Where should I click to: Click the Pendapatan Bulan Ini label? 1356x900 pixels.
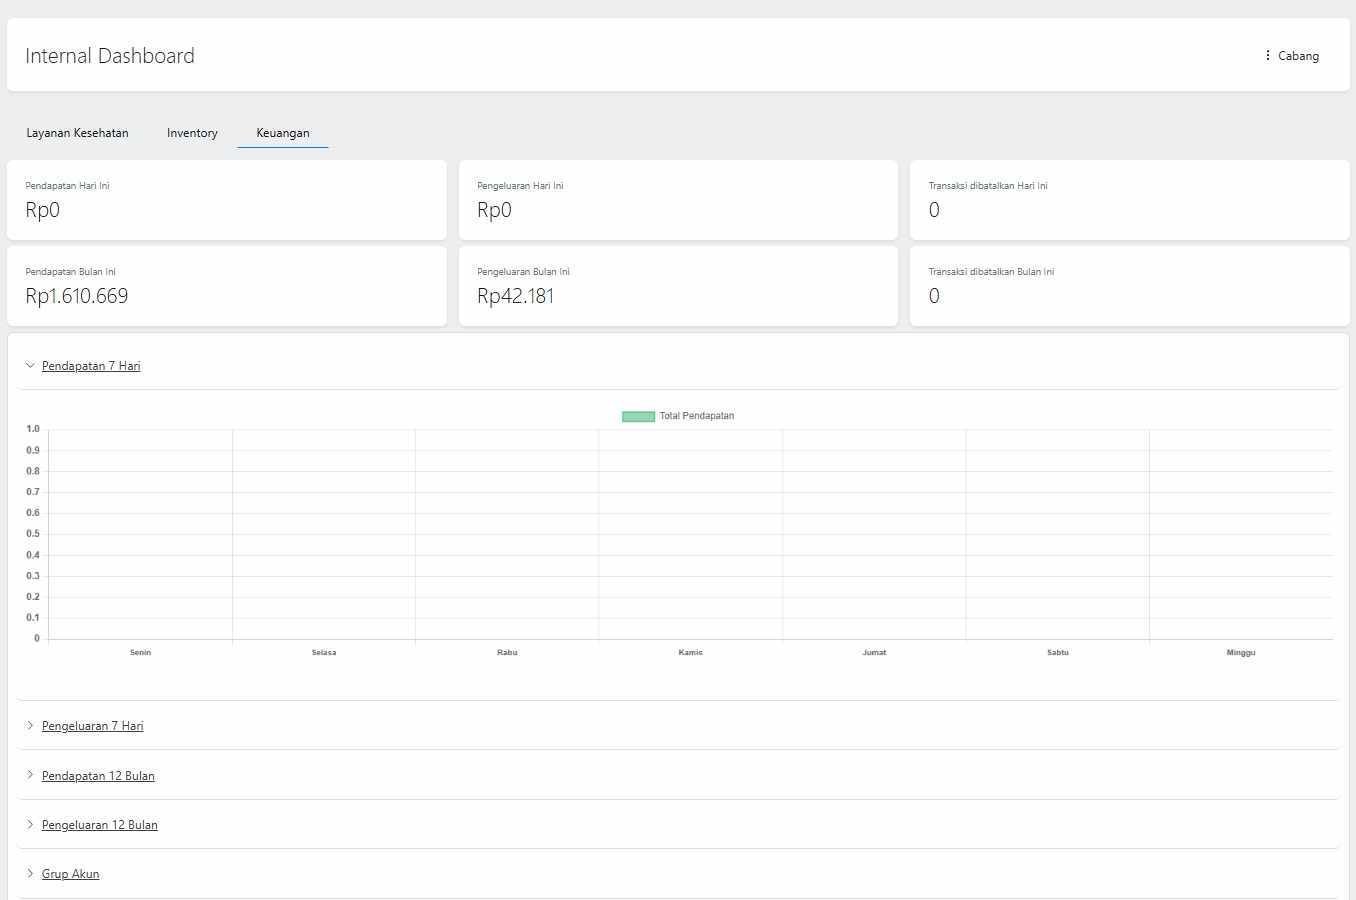70,272
